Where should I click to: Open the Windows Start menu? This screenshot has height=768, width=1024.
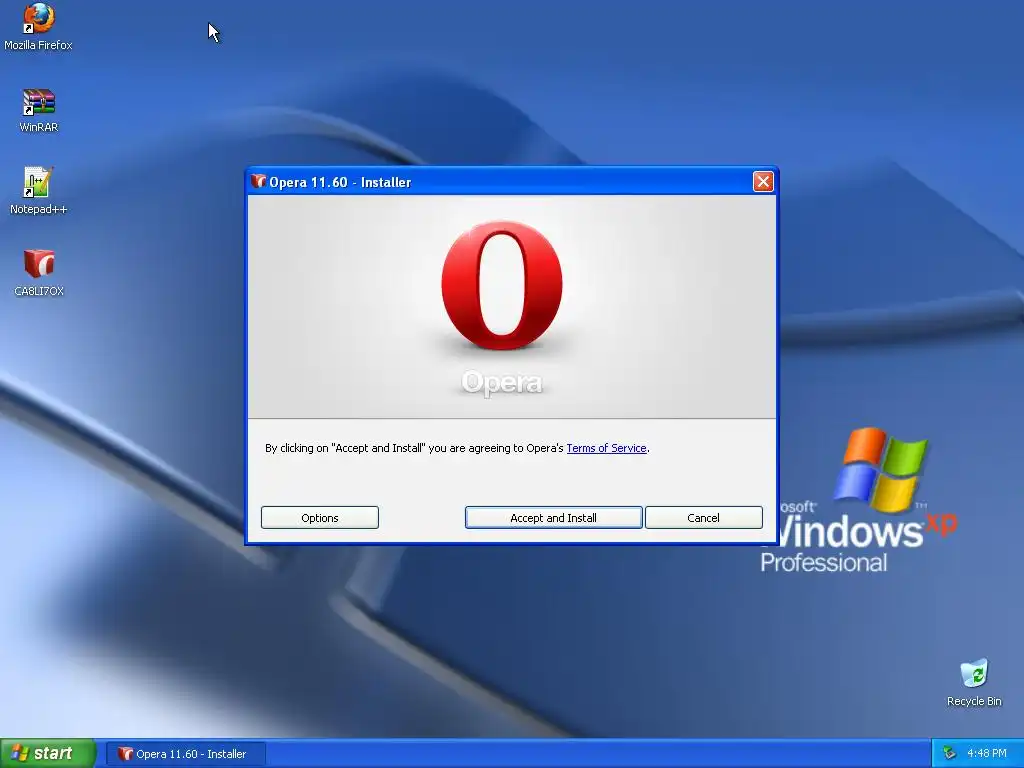coord(48,754)
